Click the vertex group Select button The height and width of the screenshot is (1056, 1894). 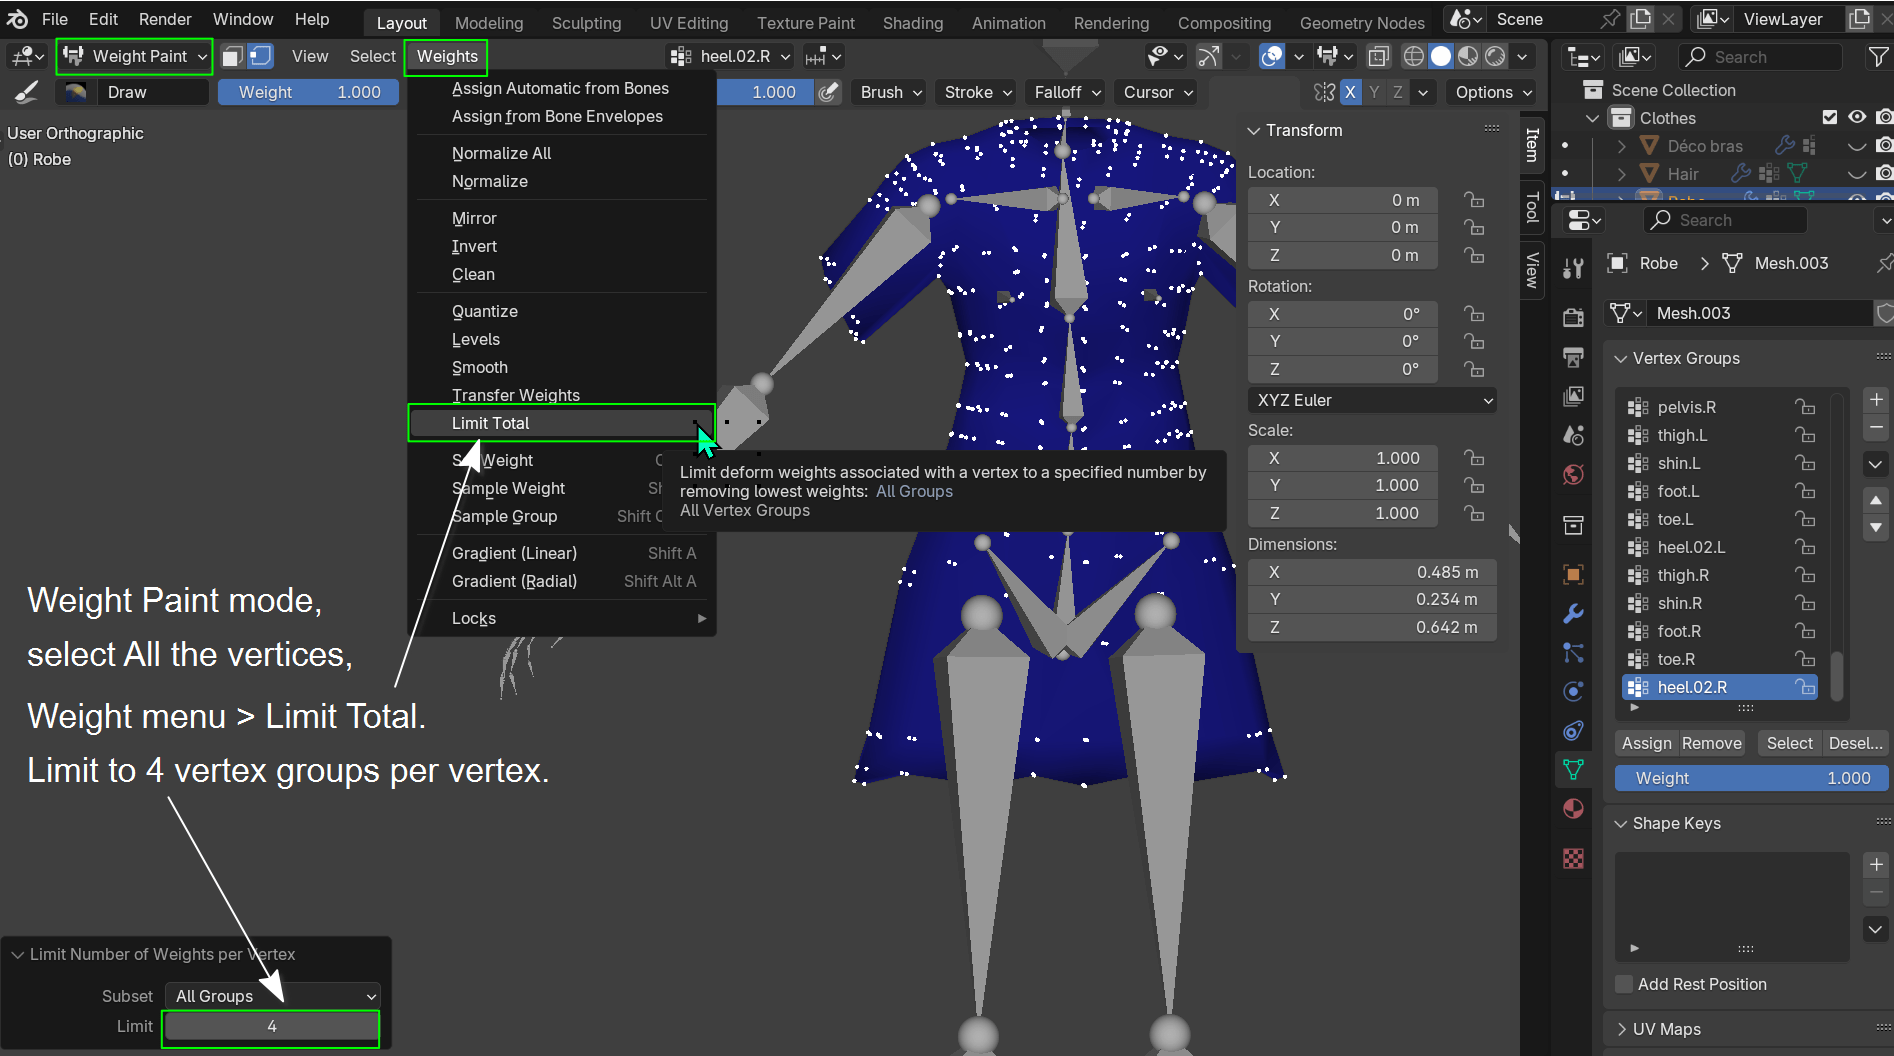tap(1789, 743)
